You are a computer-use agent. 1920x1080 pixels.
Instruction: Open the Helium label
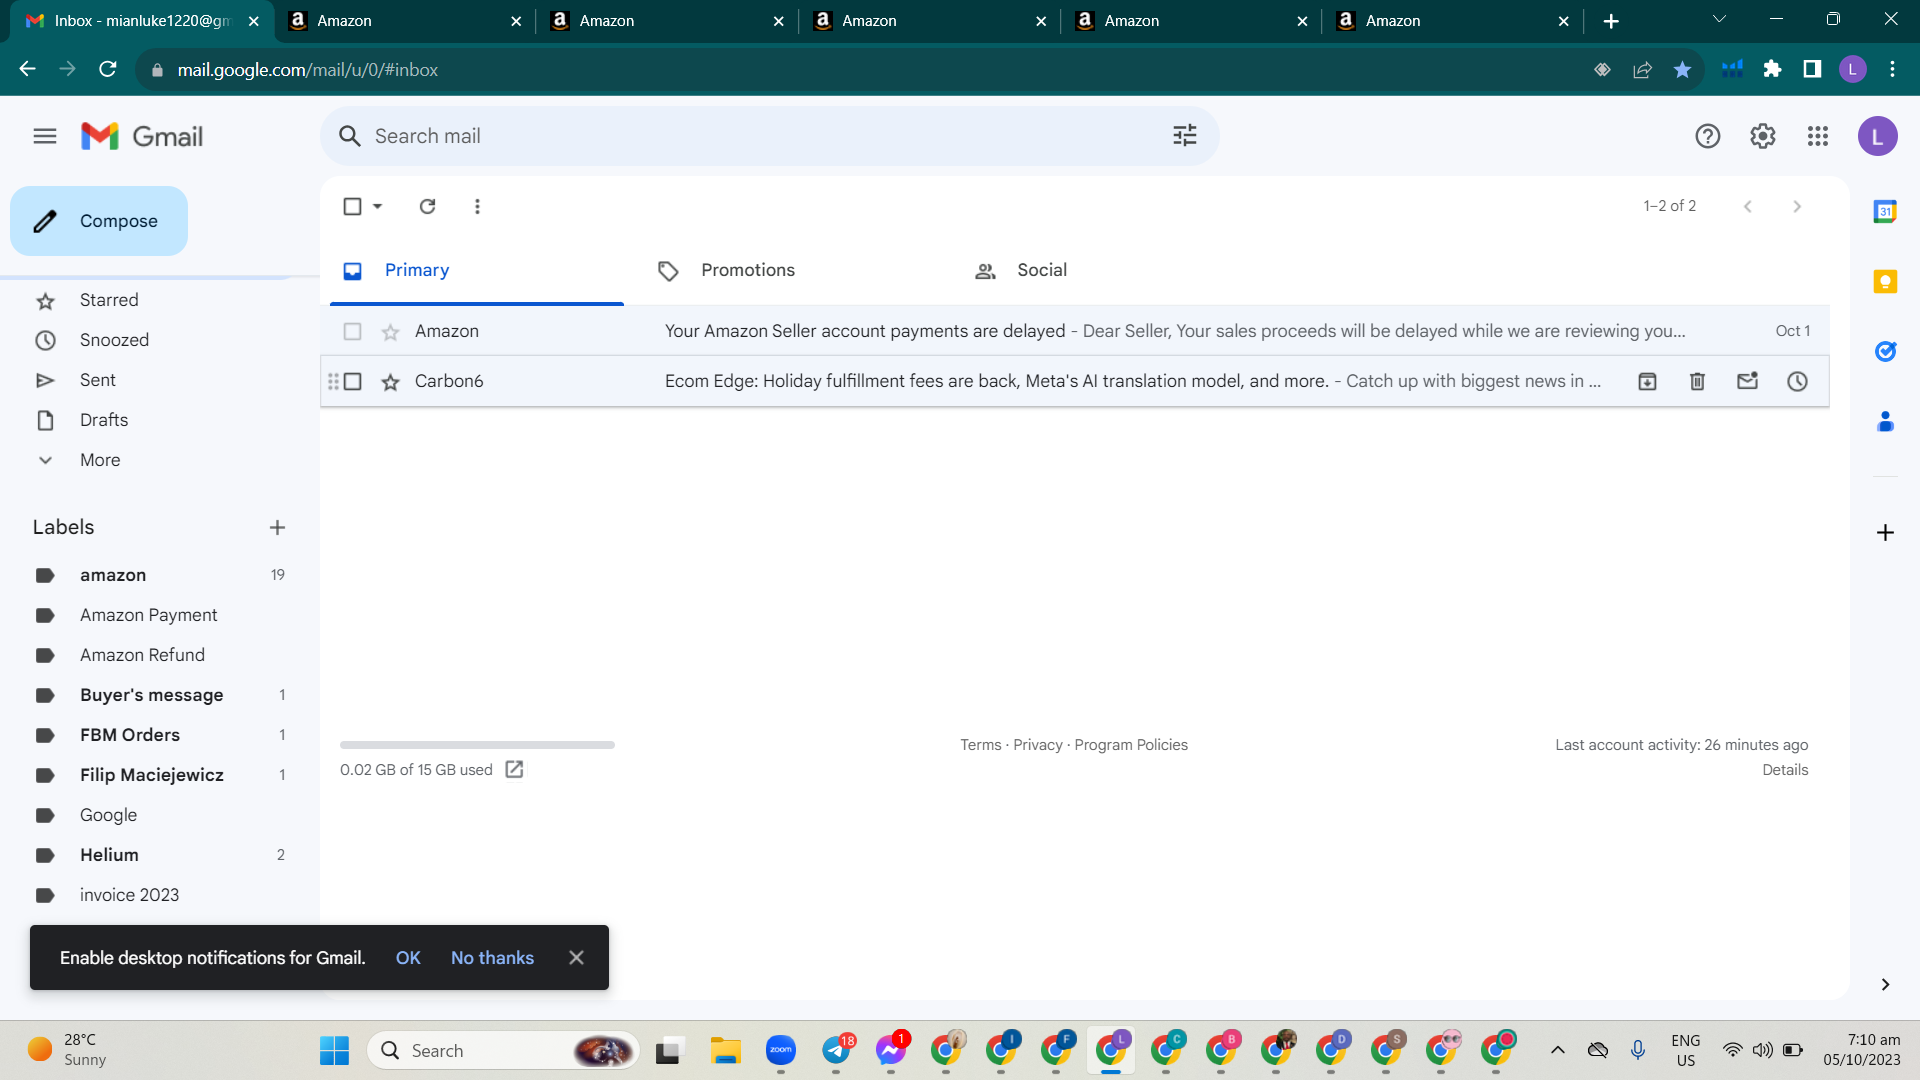click(109, 855)
